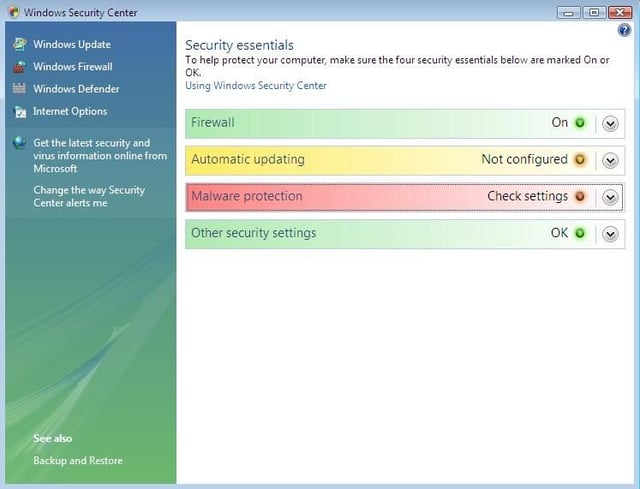Viewport: 640px width, 489px height.
Task: Close the Windows Security Center window
Action: coord(620,12)
